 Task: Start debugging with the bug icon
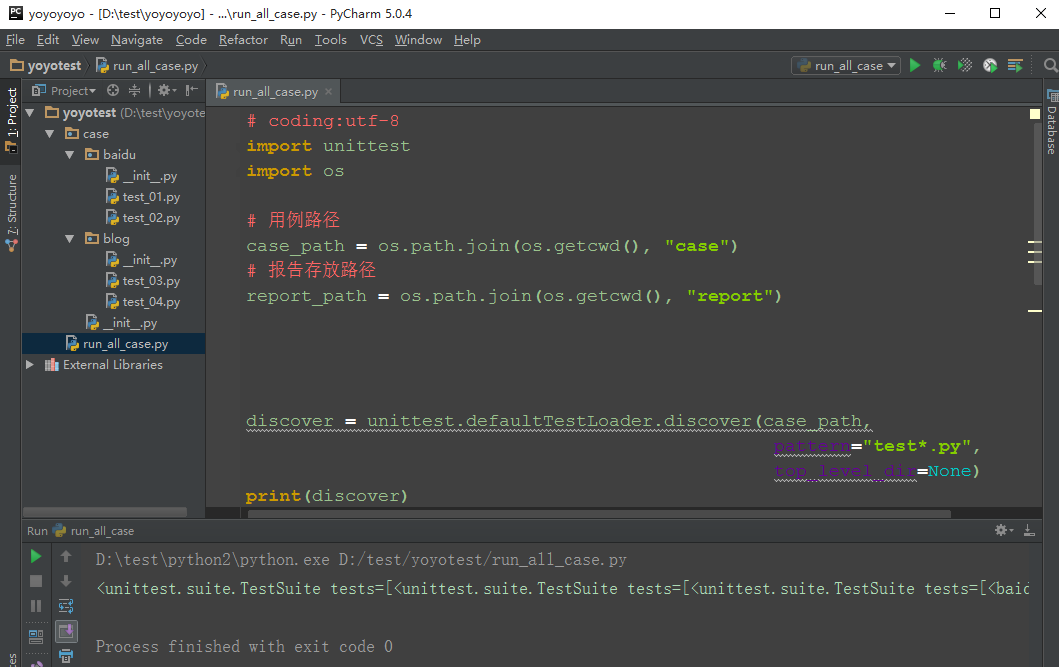click(x=939, y=65)
